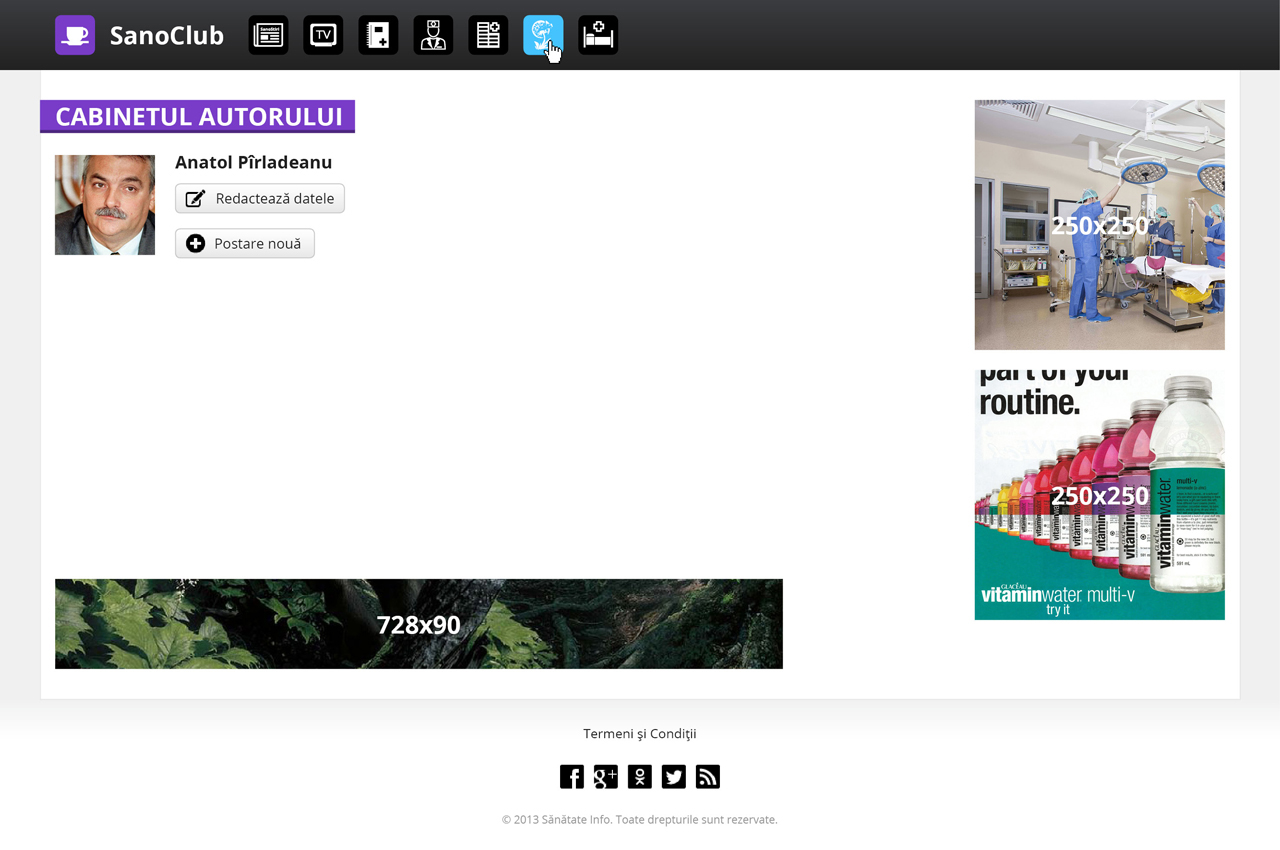Click the TV icon in the navbar
This screenshot has width=1280, height=850.
pyautogui.click(x=323, y=35)
